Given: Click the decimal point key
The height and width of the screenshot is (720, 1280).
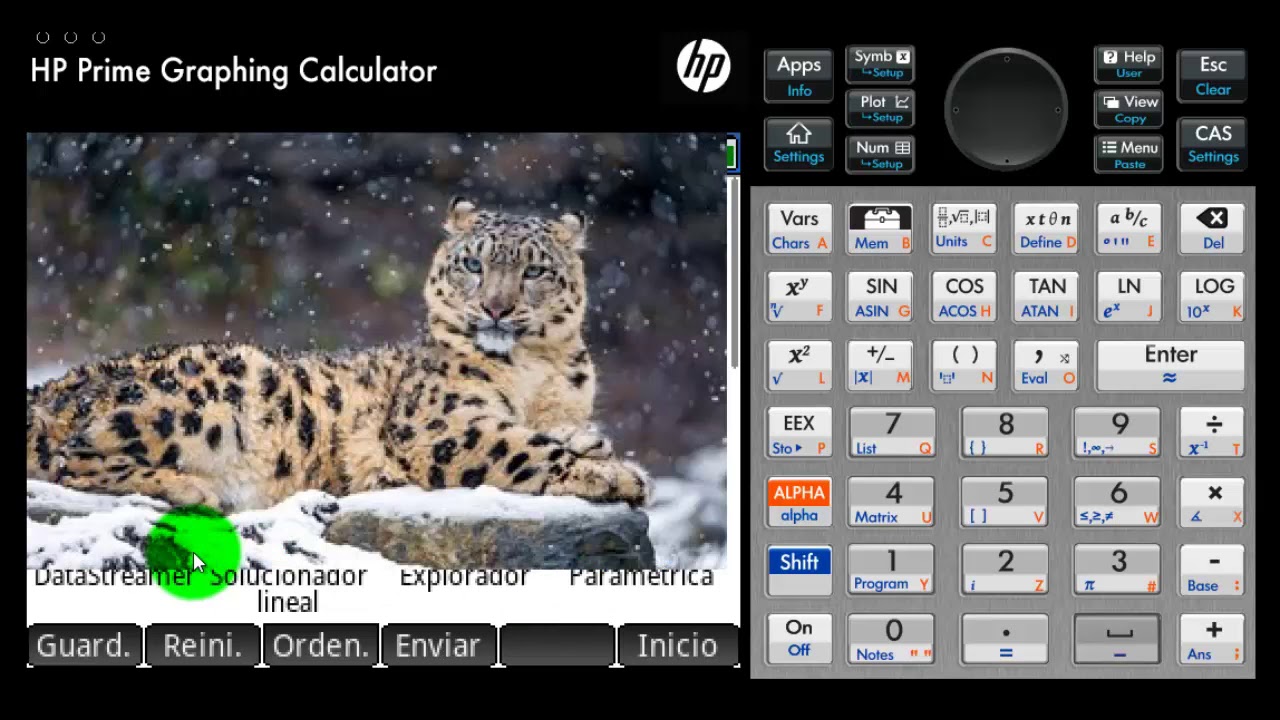Looking at the screenshot, I should [x=1005, y=639].
